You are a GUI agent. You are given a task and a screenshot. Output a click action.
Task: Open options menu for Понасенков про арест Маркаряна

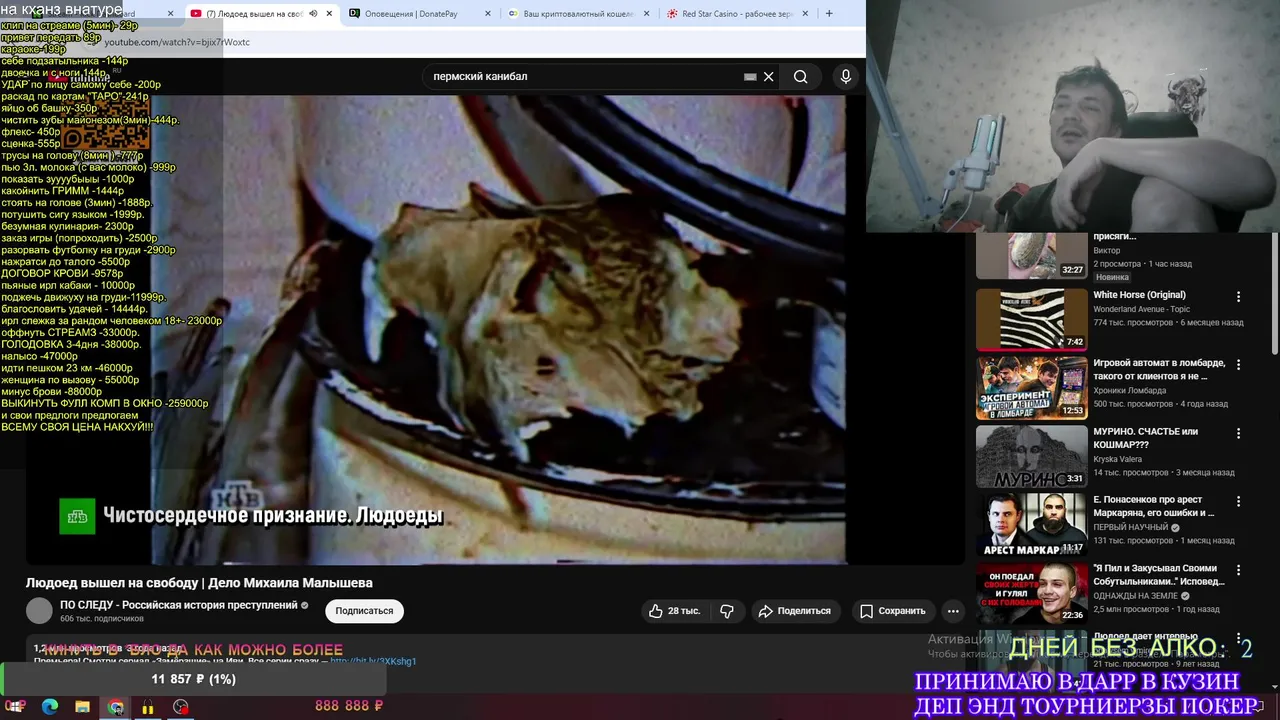(x=1238, y=501)
